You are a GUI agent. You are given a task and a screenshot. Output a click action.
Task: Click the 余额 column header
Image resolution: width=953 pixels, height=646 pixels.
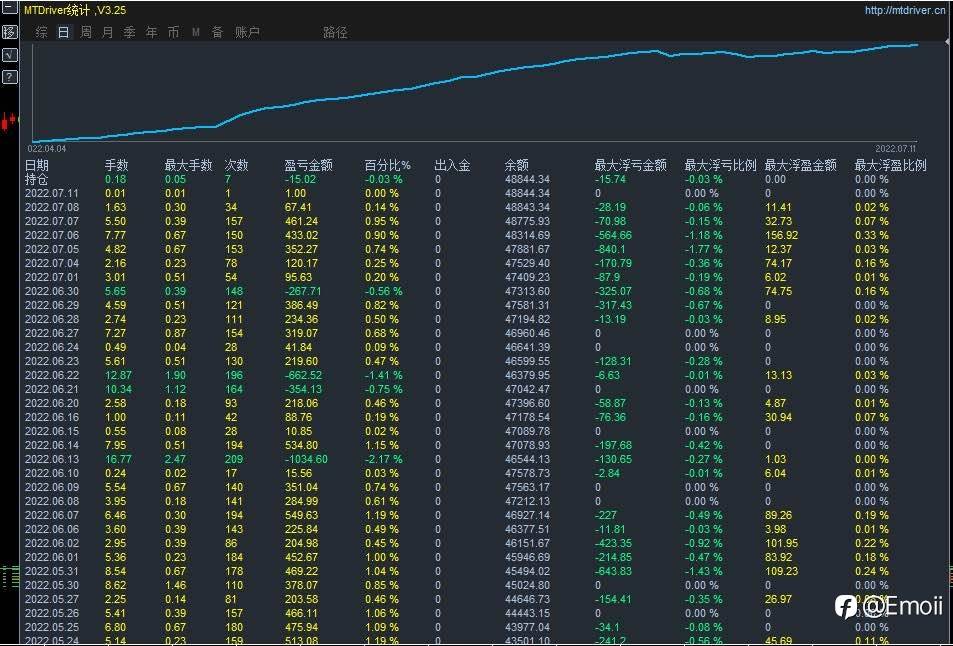(517, 165)
